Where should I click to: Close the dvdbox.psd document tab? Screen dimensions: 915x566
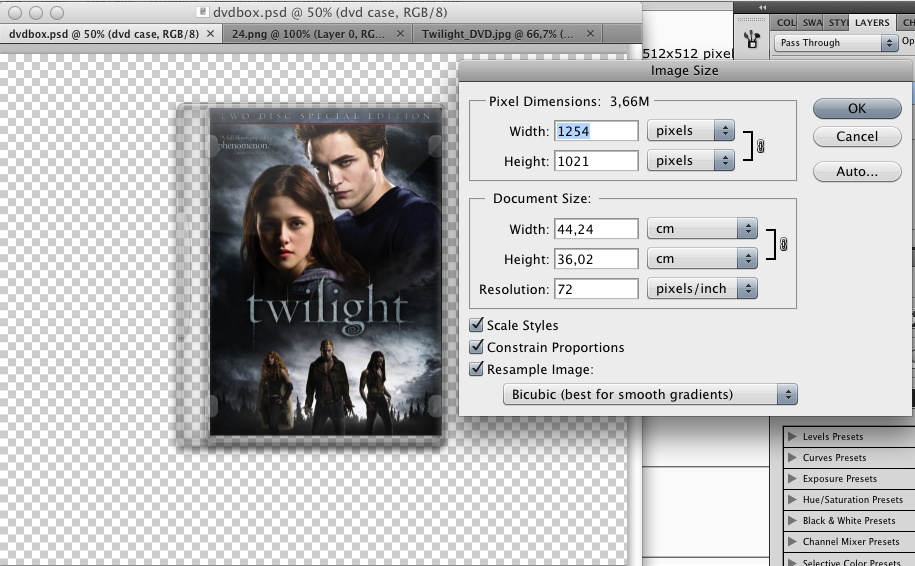point(210,34)
